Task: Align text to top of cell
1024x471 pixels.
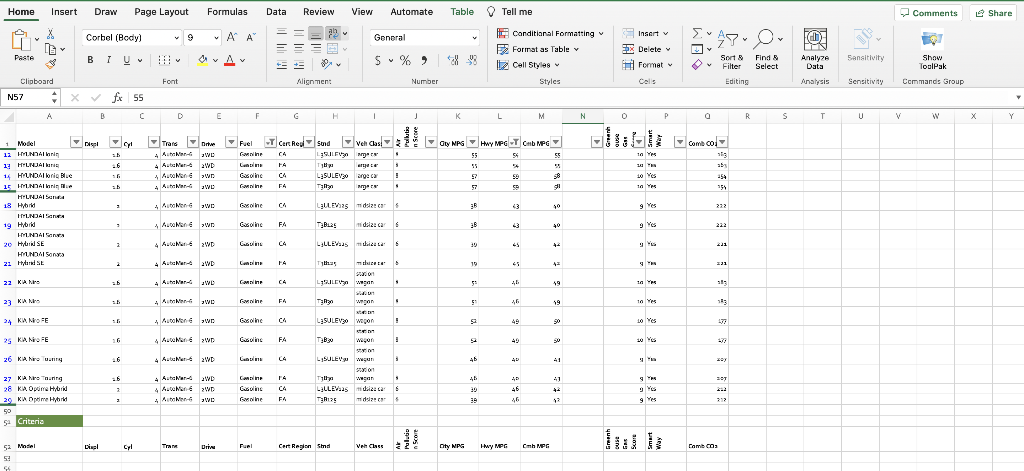Action: point(281,33)
